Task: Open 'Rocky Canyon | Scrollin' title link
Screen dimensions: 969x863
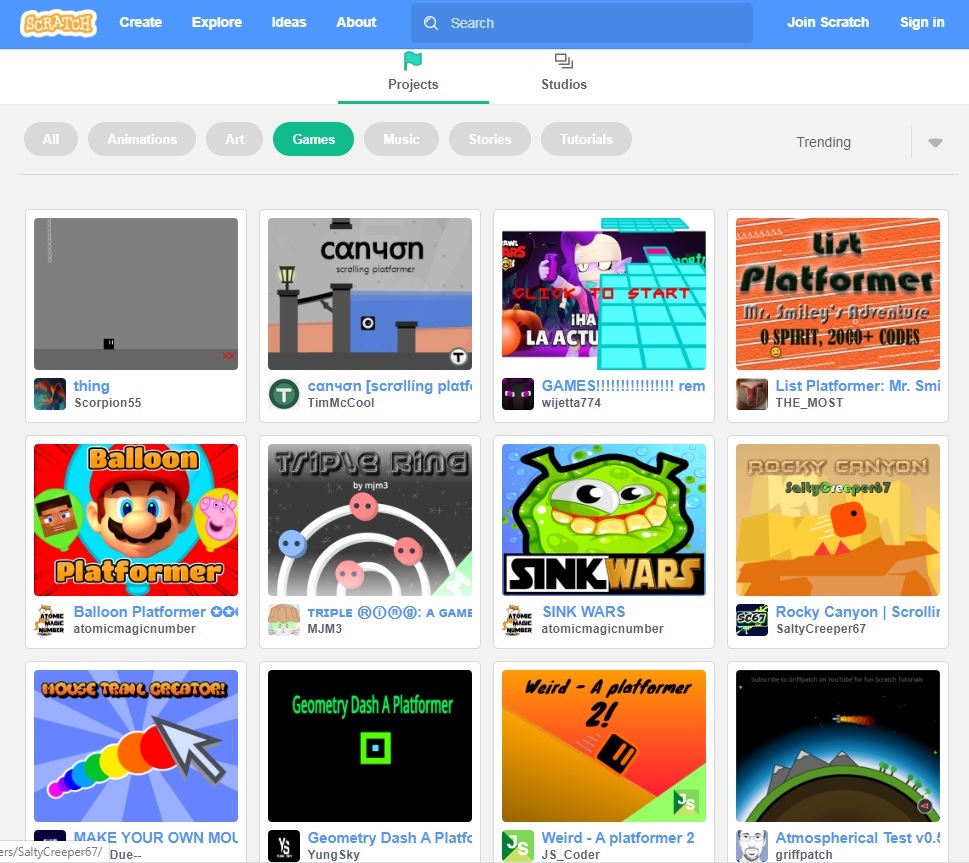Action: (858, 612)
